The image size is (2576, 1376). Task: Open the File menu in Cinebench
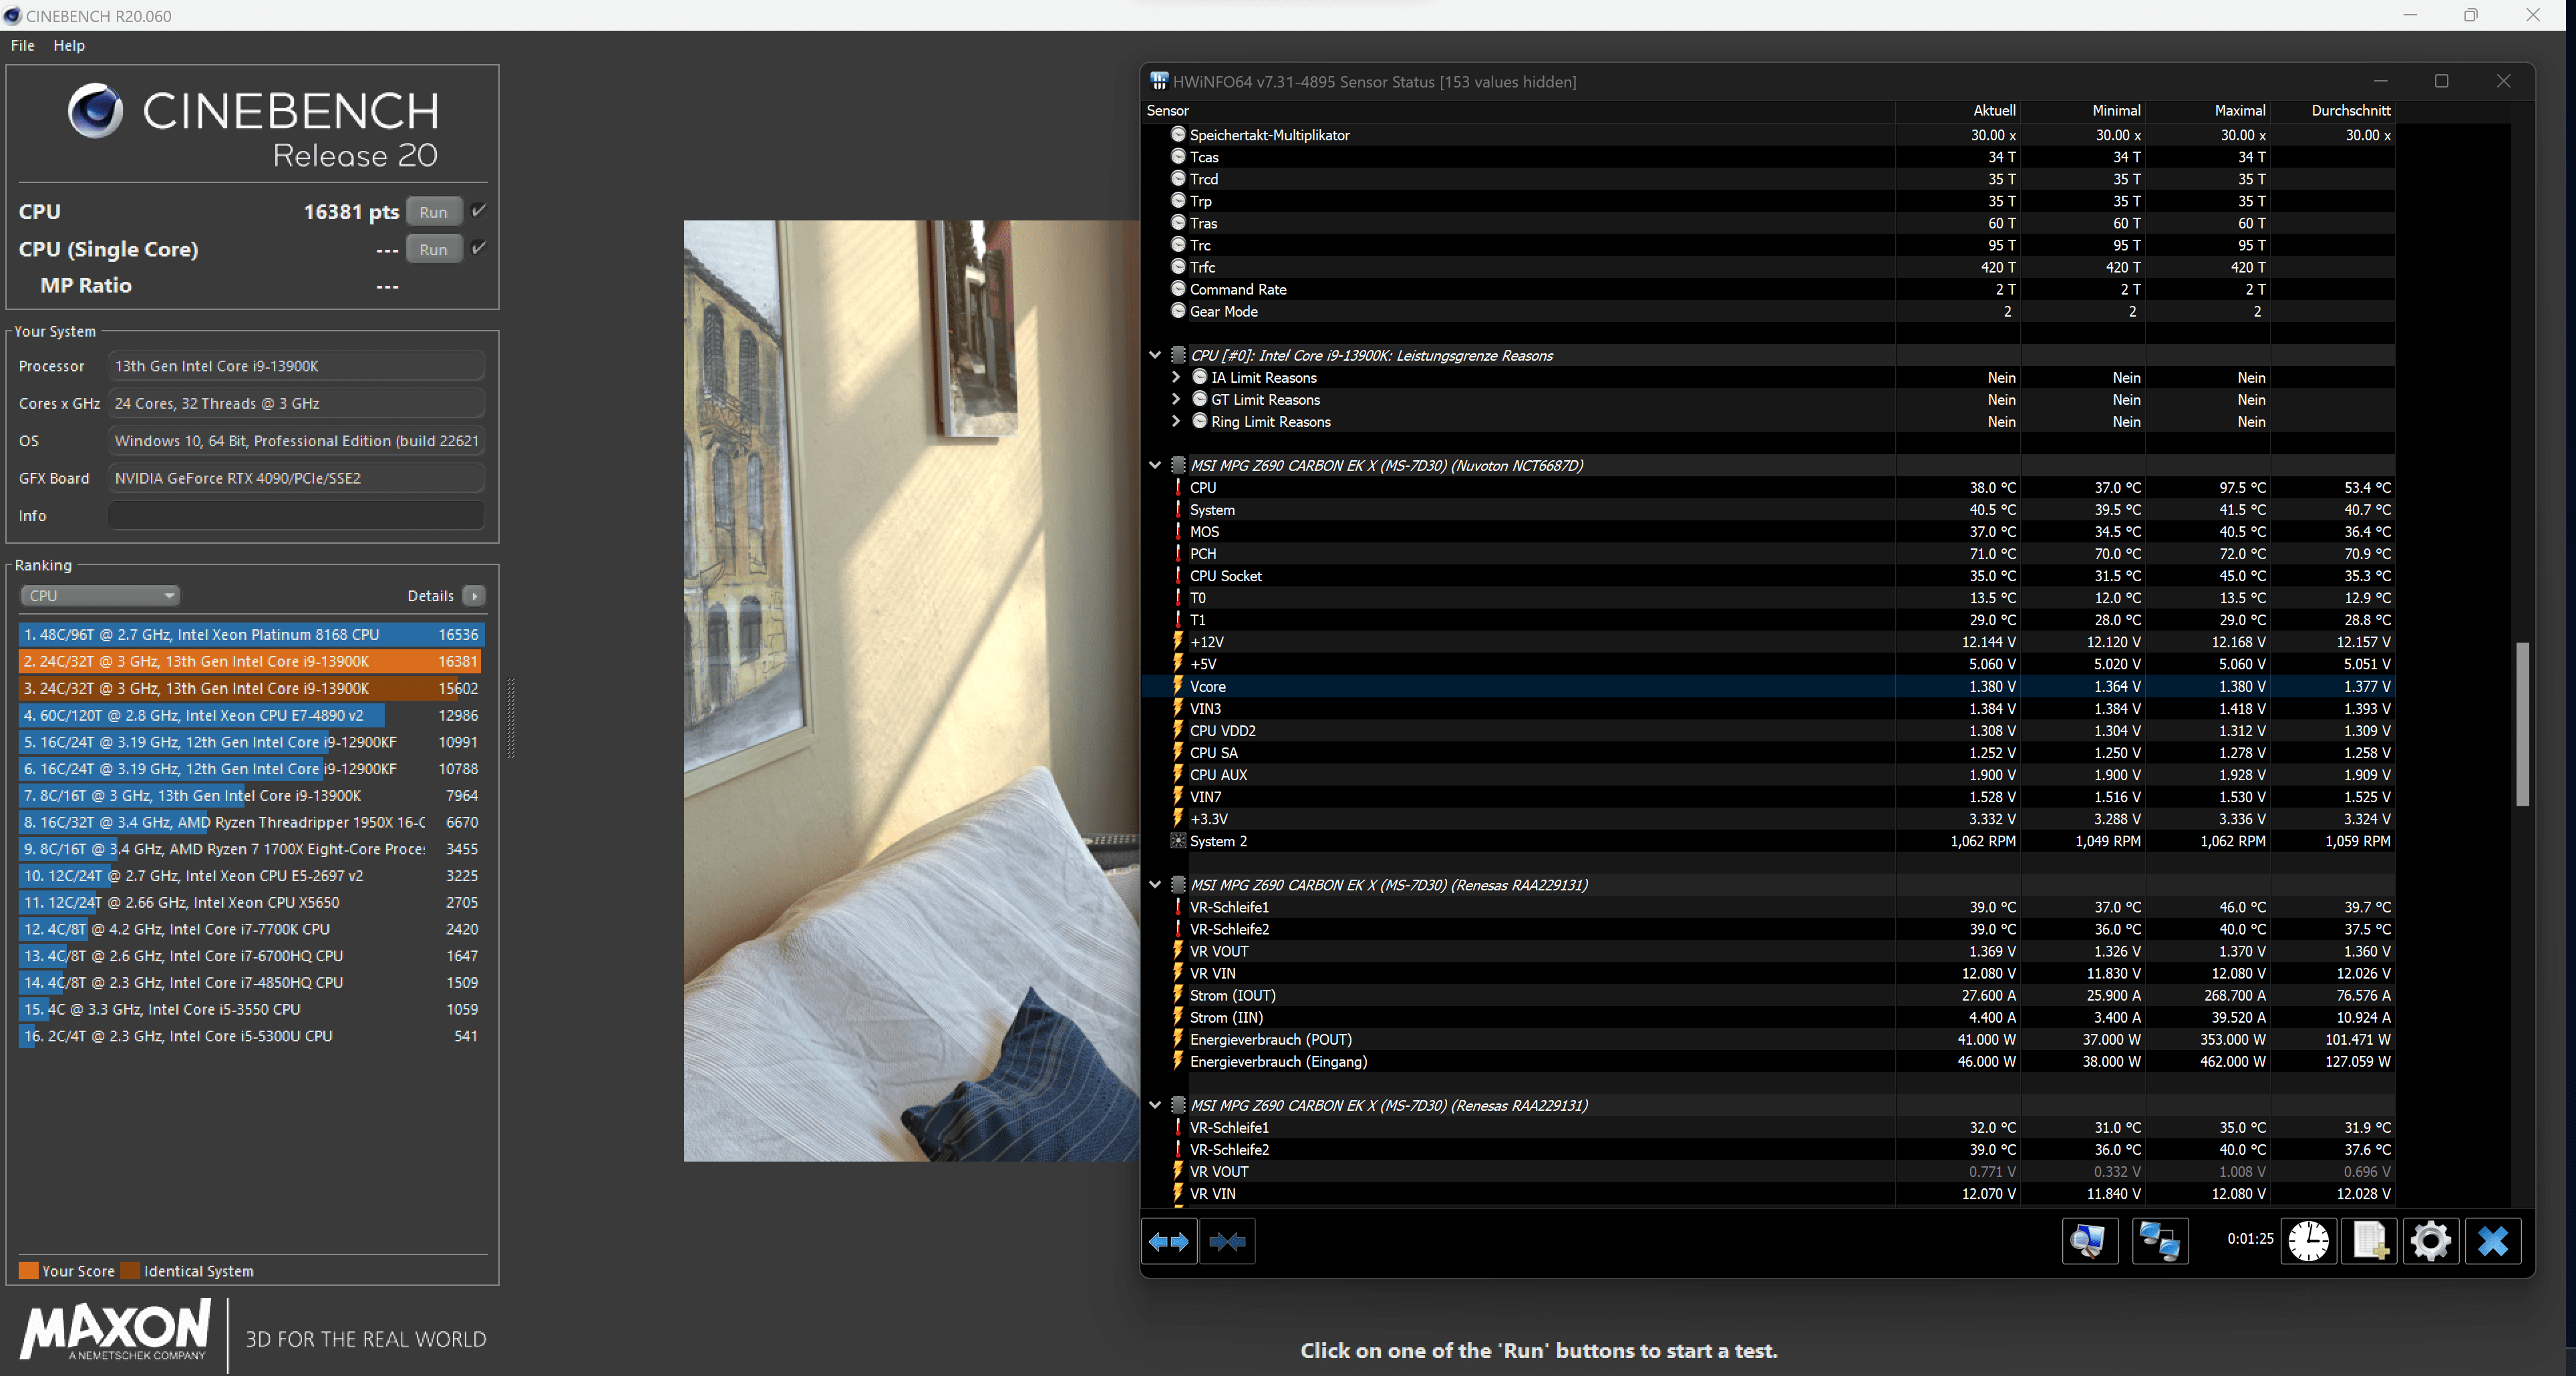pyautogui.click(x=22, y=45)
